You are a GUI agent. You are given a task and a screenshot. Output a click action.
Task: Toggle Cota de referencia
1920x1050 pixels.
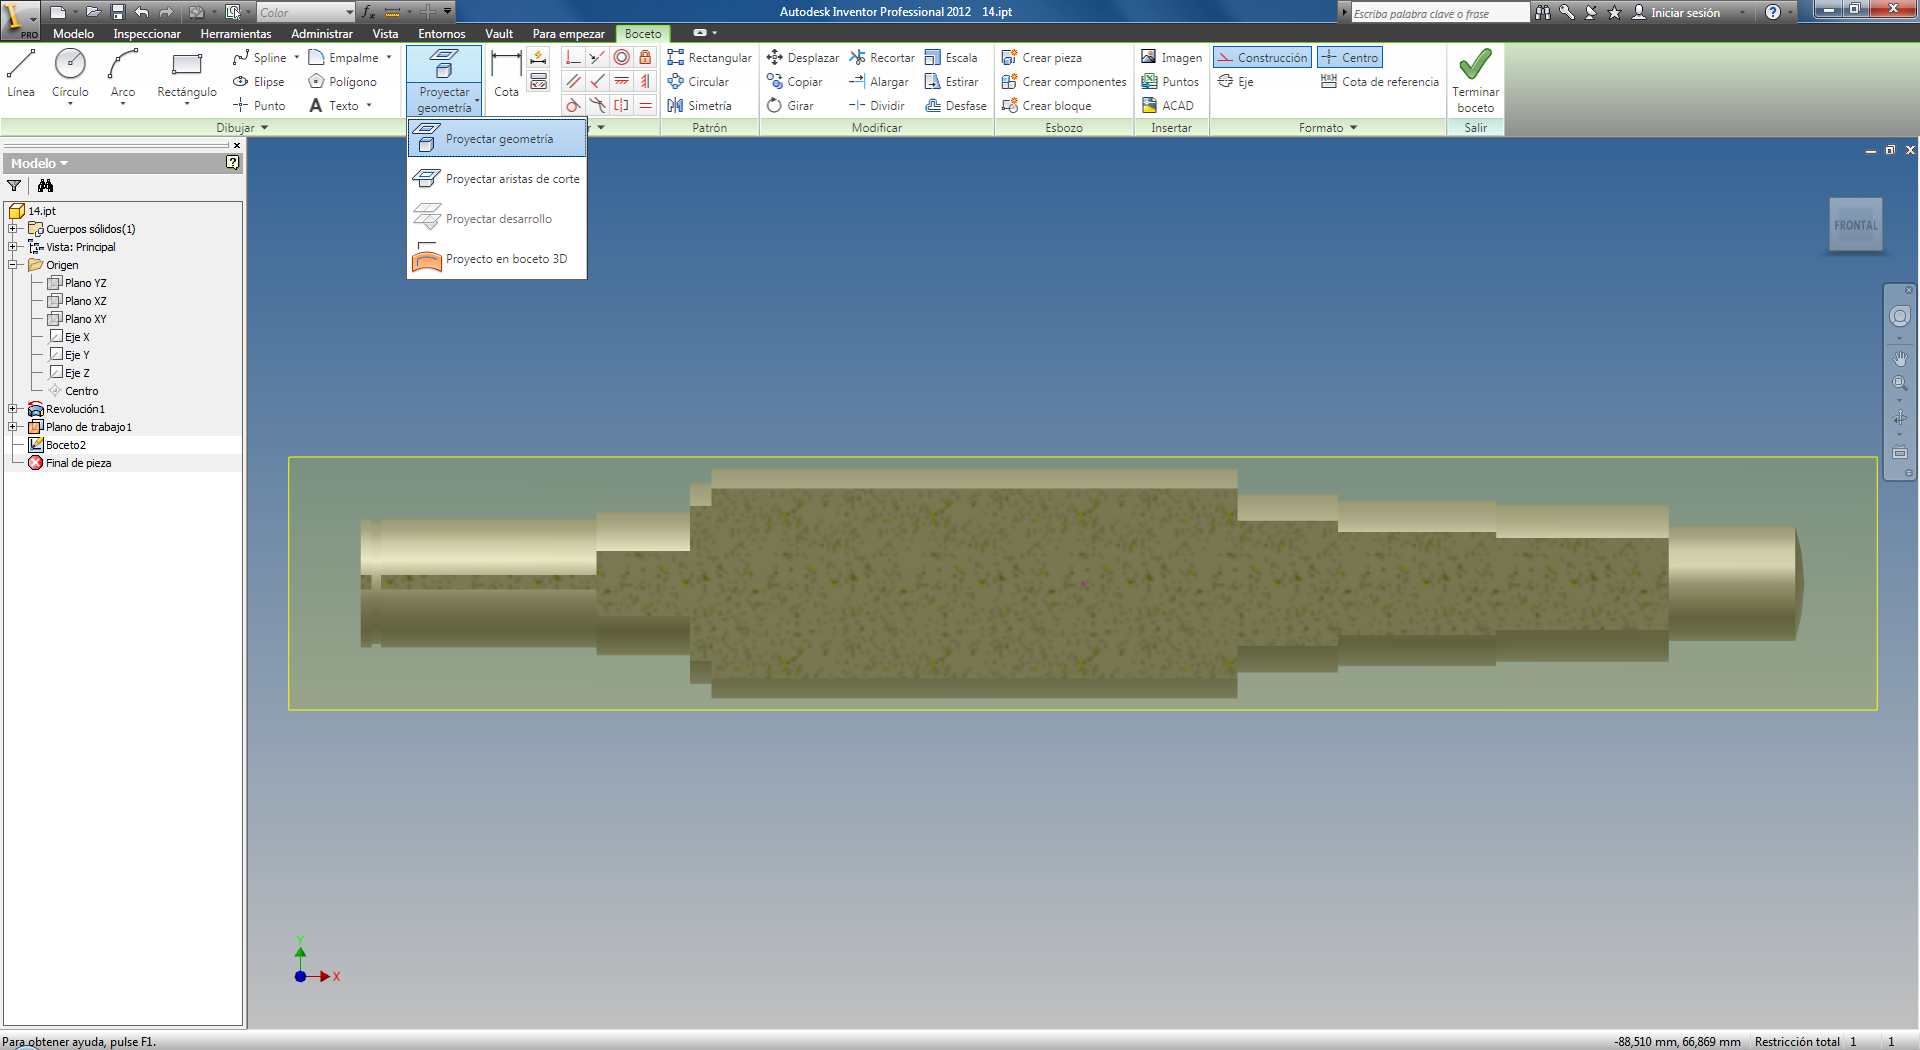pos(1380,82)
